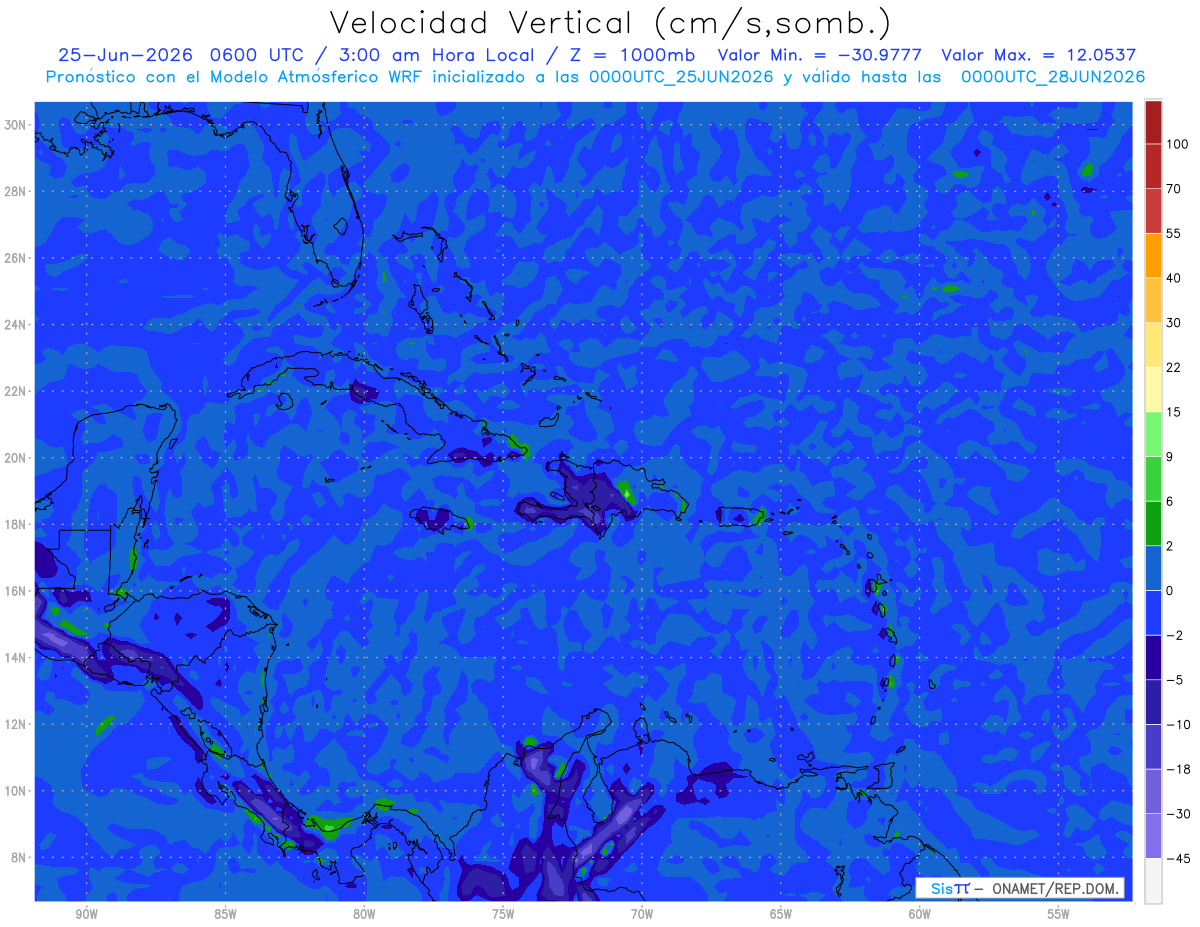Select the dark green swatch between 2 and 6

[1153, 523]
